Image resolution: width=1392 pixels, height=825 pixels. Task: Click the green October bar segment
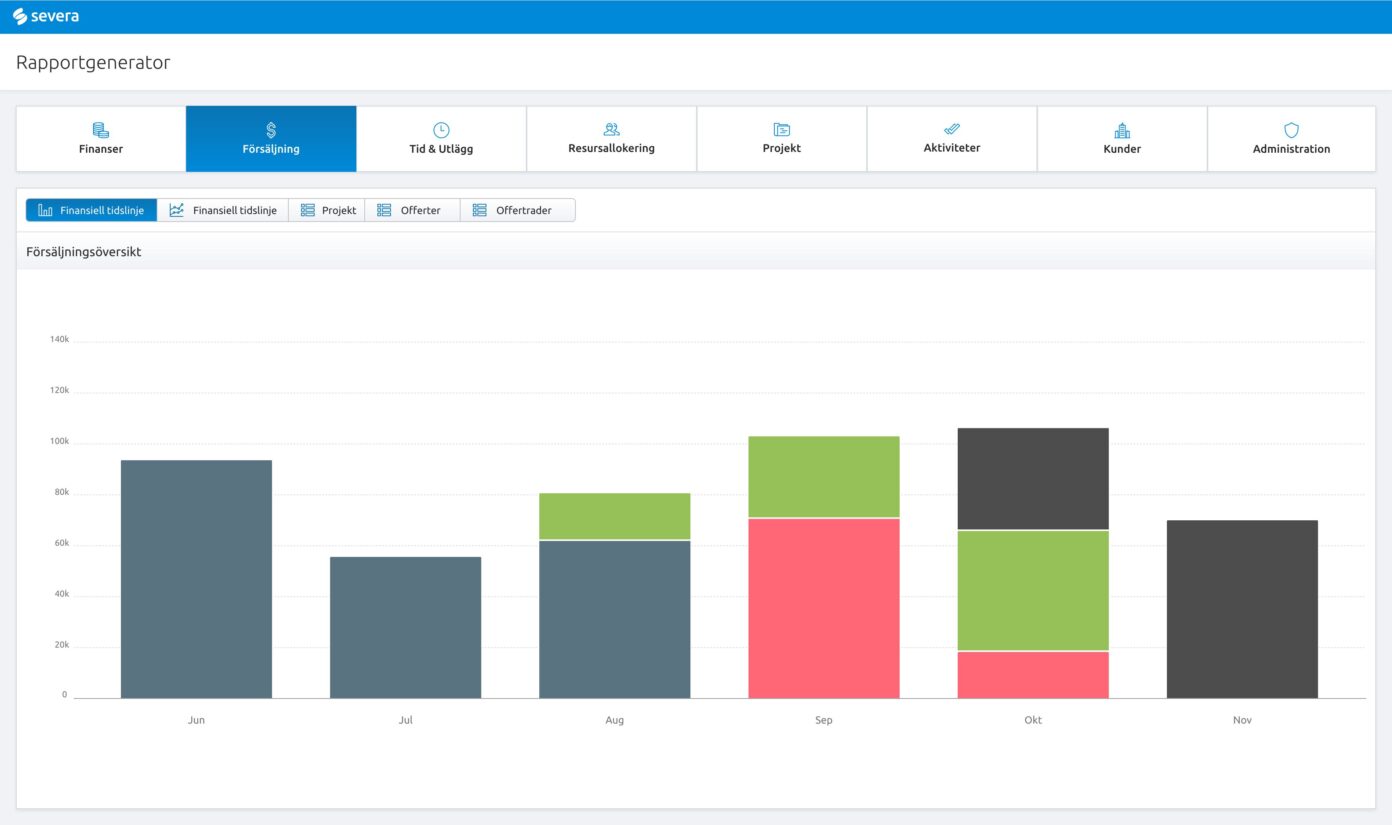1033,590
